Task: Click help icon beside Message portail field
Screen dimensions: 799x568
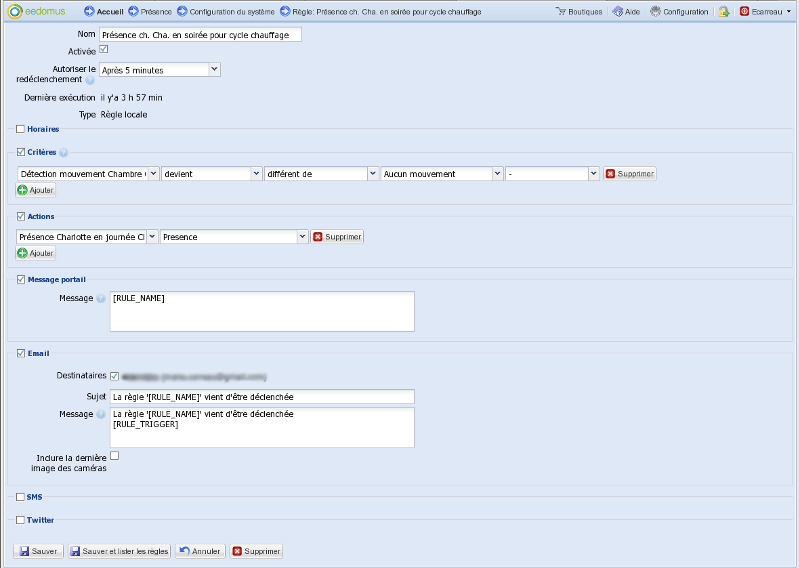Action: point(101,299)
